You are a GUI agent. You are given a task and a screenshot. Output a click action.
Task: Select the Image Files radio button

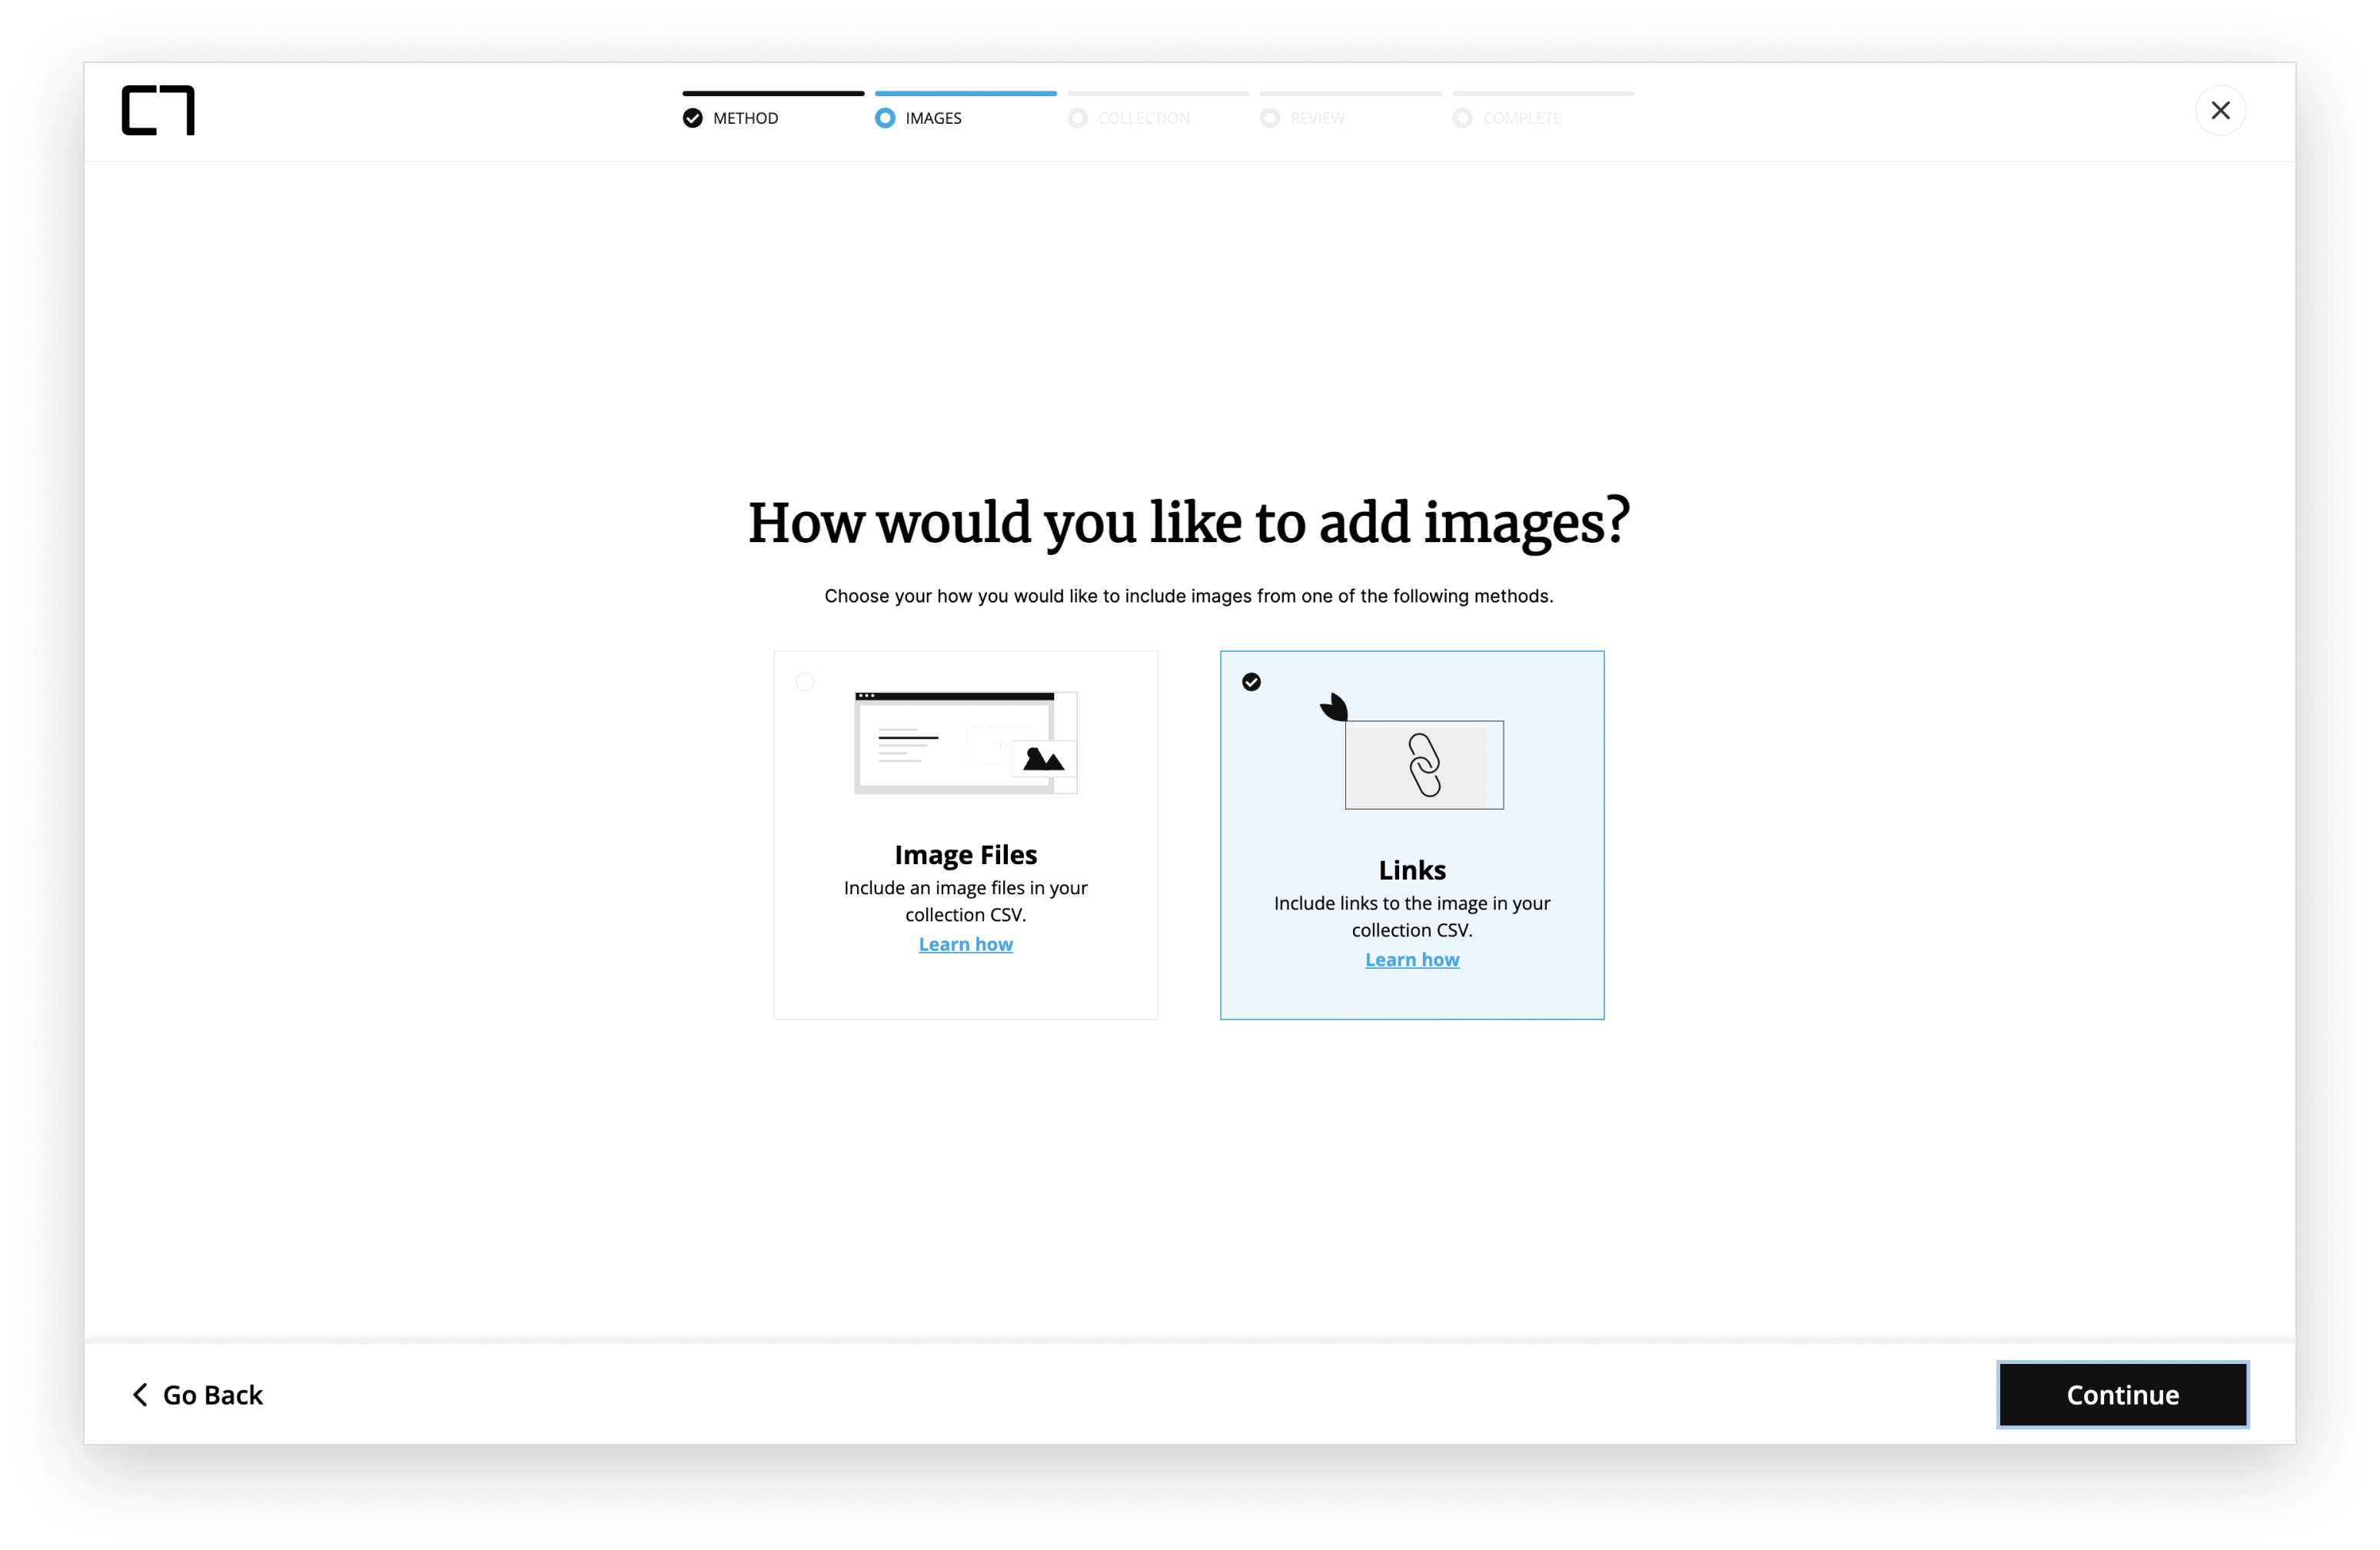(805, 682)
